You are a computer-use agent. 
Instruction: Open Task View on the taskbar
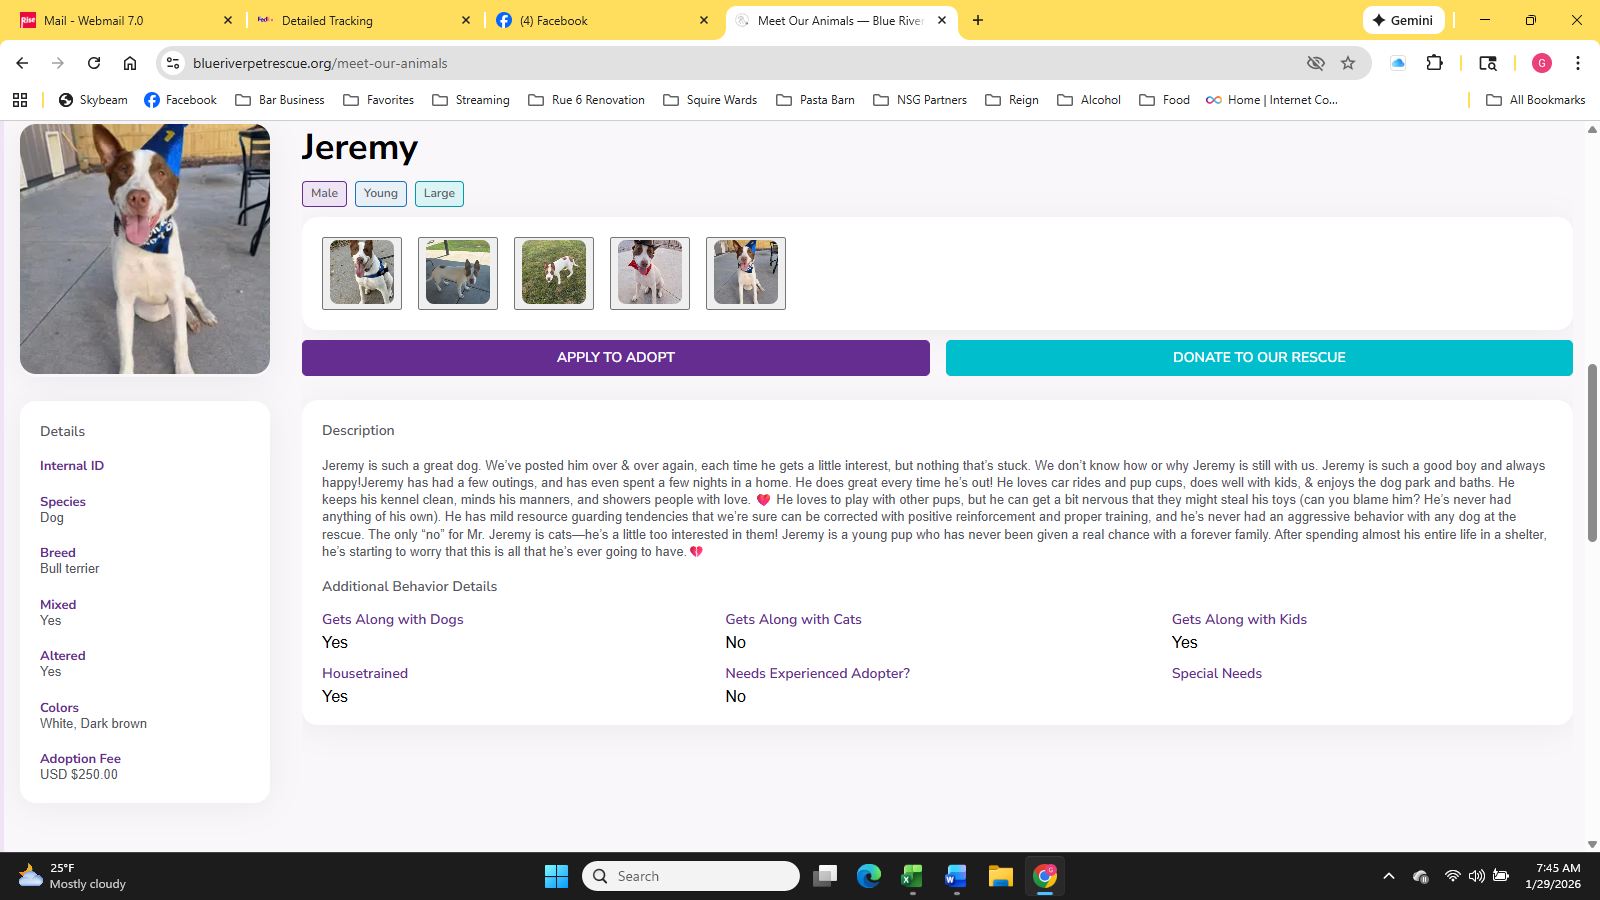tap(825, 876)
